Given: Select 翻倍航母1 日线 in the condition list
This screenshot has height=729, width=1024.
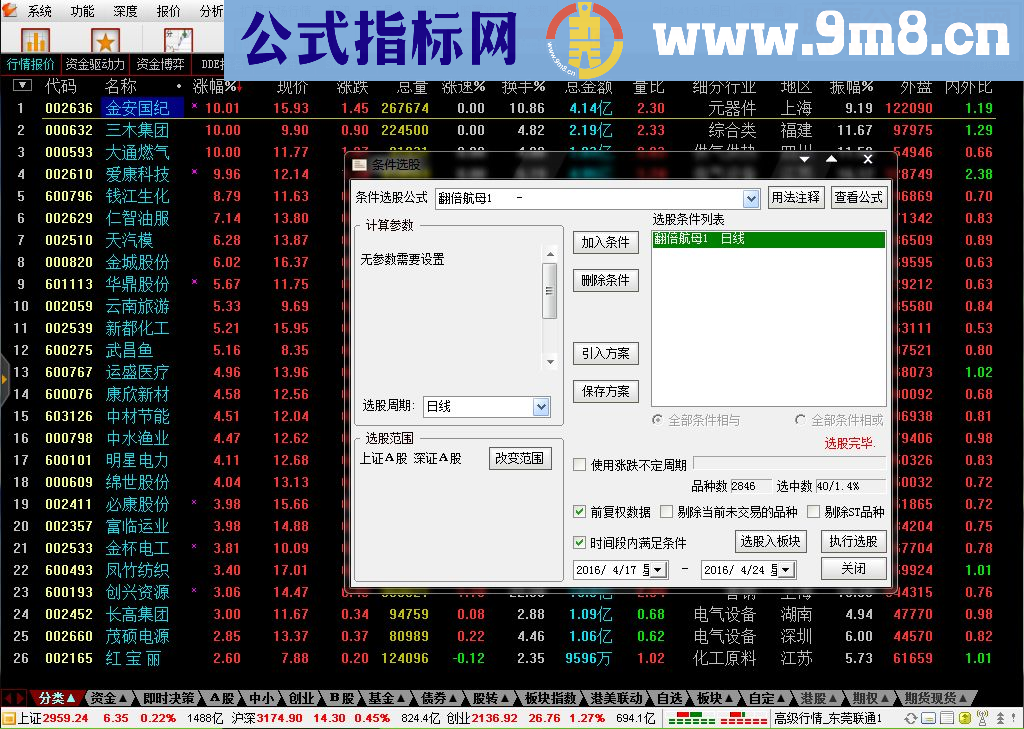Looking at the screenshot, I should tap(768, 240).
